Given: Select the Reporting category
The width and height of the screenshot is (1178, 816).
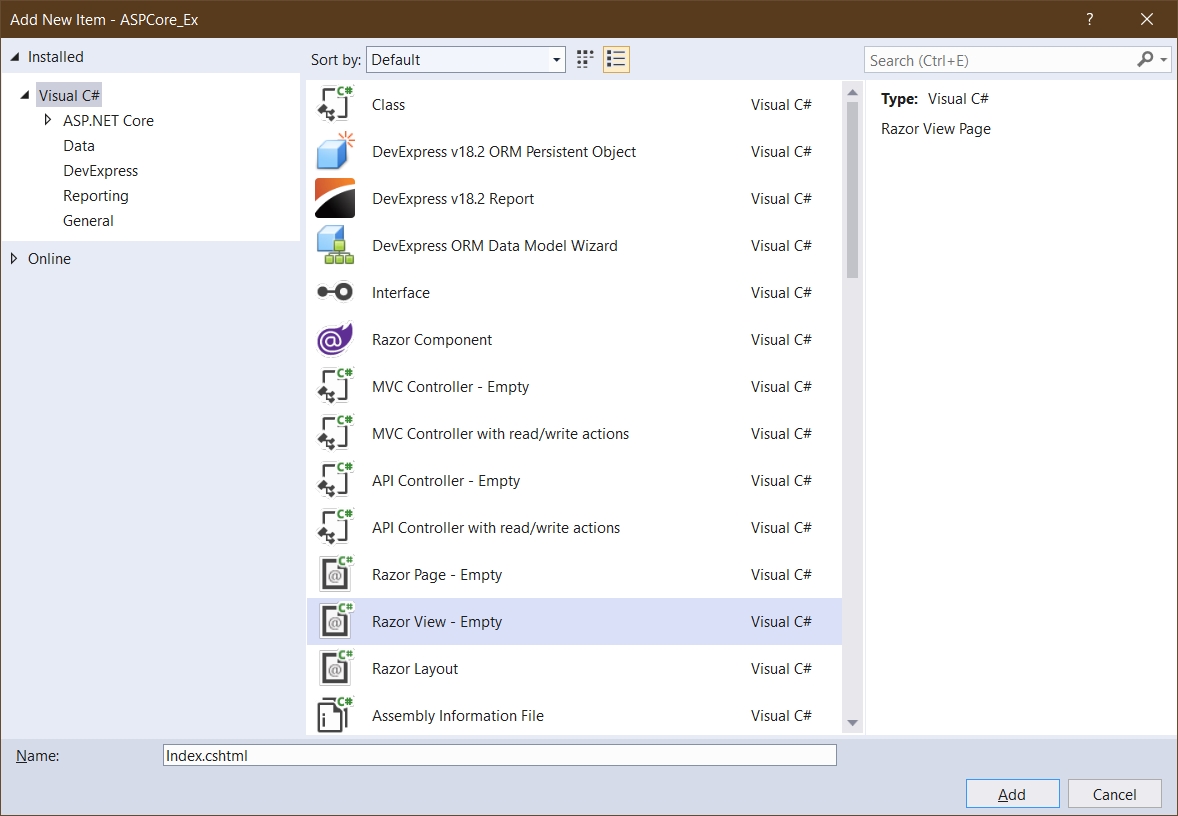Looking at the screenshot, I should point(95,195).
